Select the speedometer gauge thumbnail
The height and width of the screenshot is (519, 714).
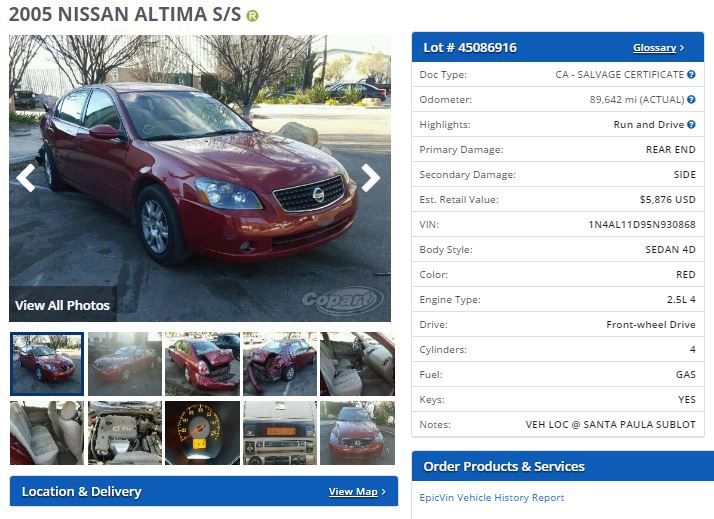click(x=202, y=433)
